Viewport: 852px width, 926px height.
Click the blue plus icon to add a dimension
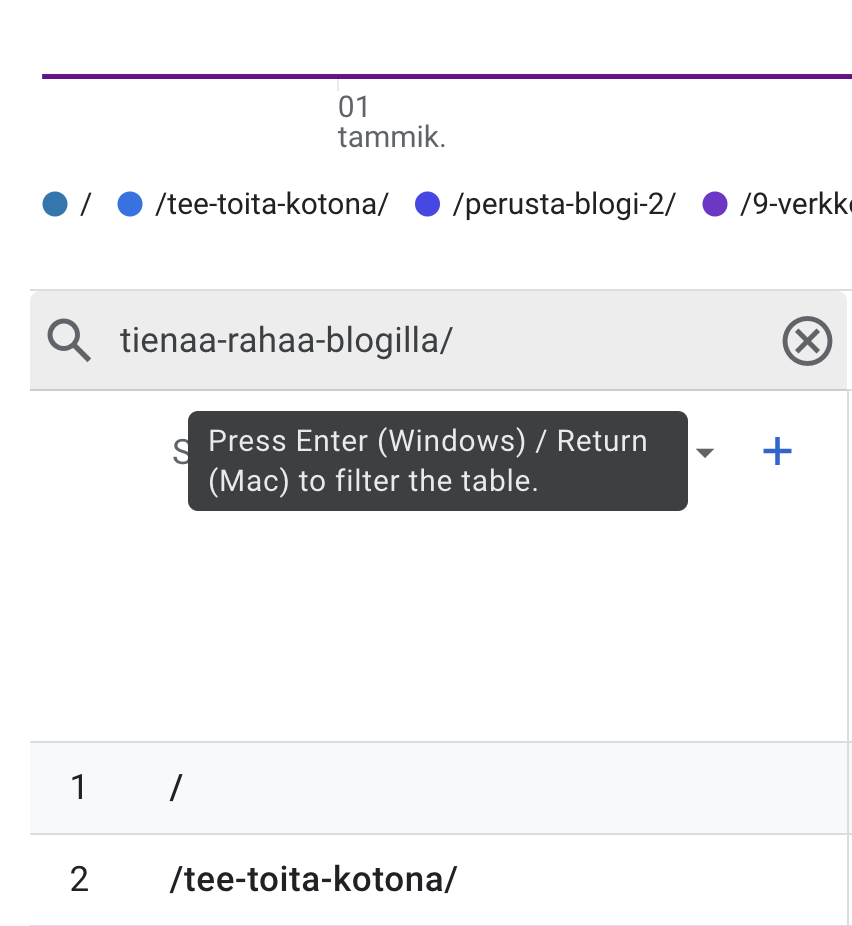click(777, 452)
